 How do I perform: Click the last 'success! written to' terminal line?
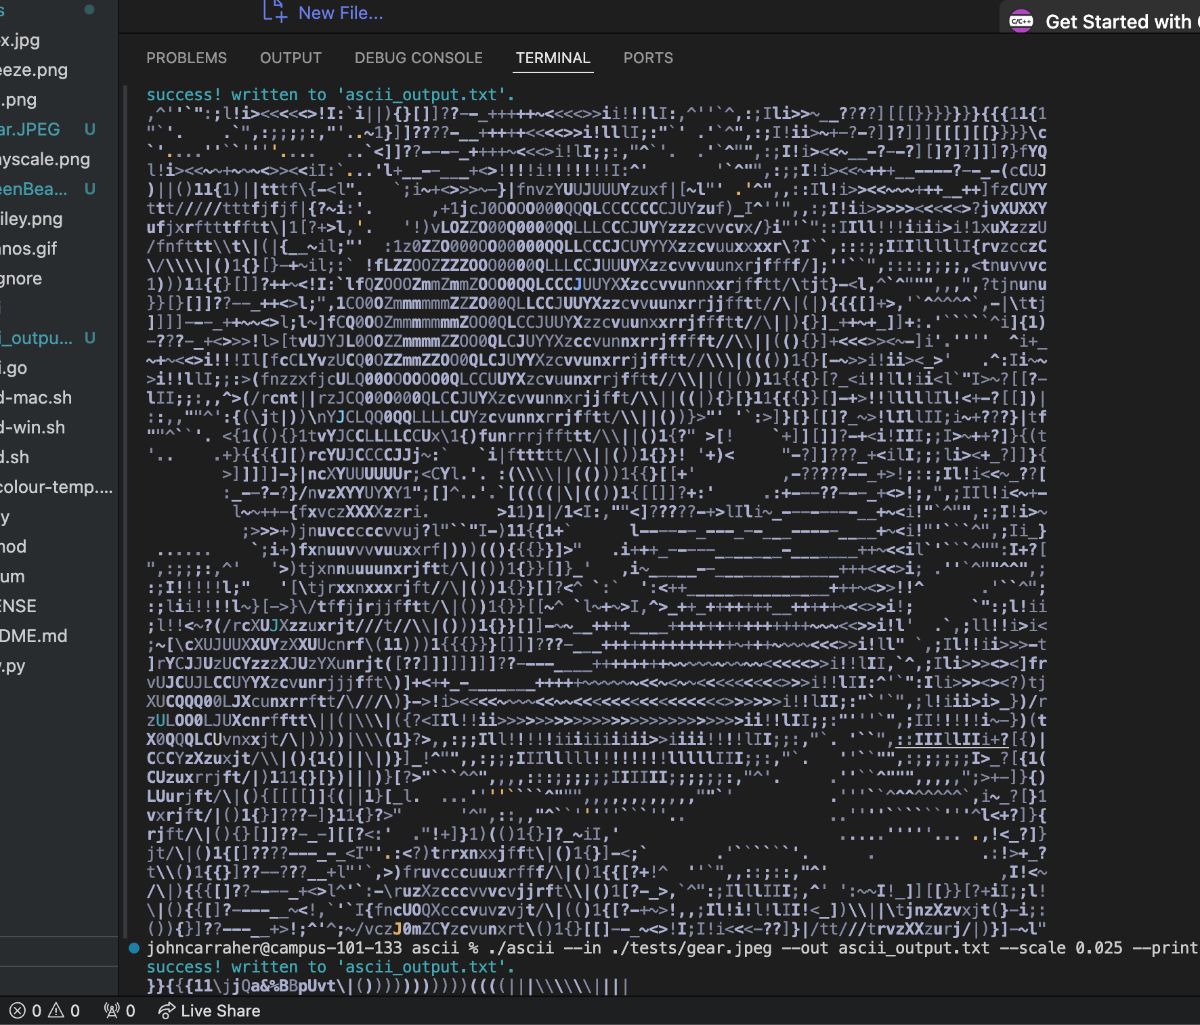(x=331, y=967)
